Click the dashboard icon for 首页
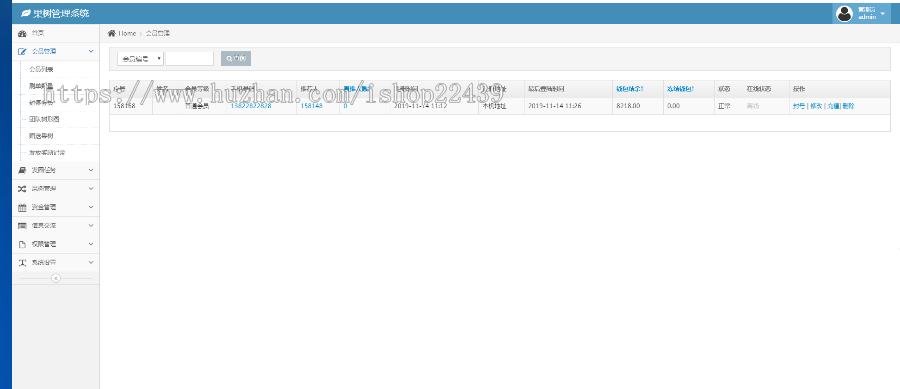The height and width of the screenshot is (389, 900). coord(22,34)
